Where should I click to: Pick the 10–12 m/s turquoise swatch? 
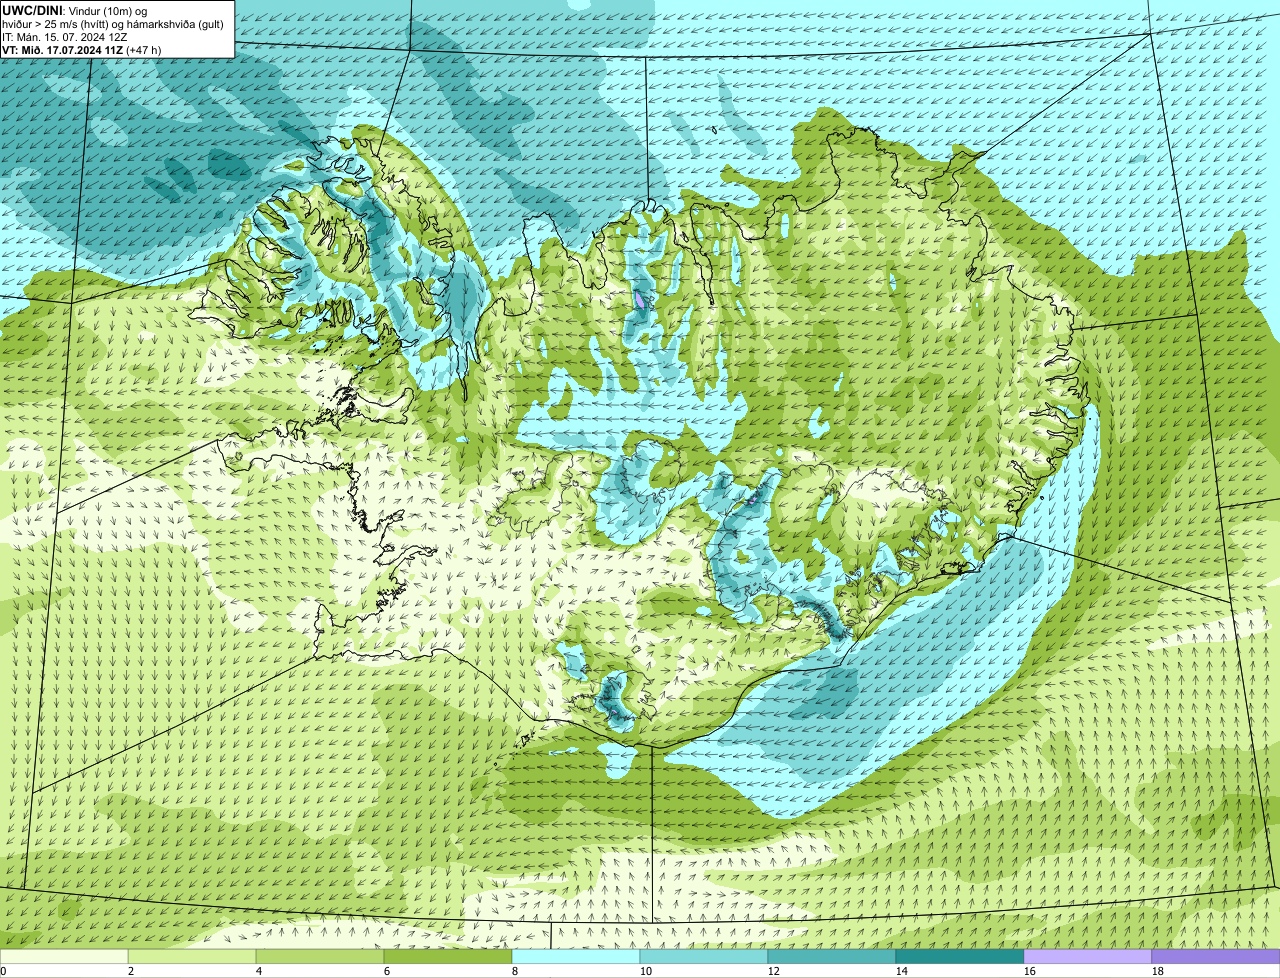704,956
